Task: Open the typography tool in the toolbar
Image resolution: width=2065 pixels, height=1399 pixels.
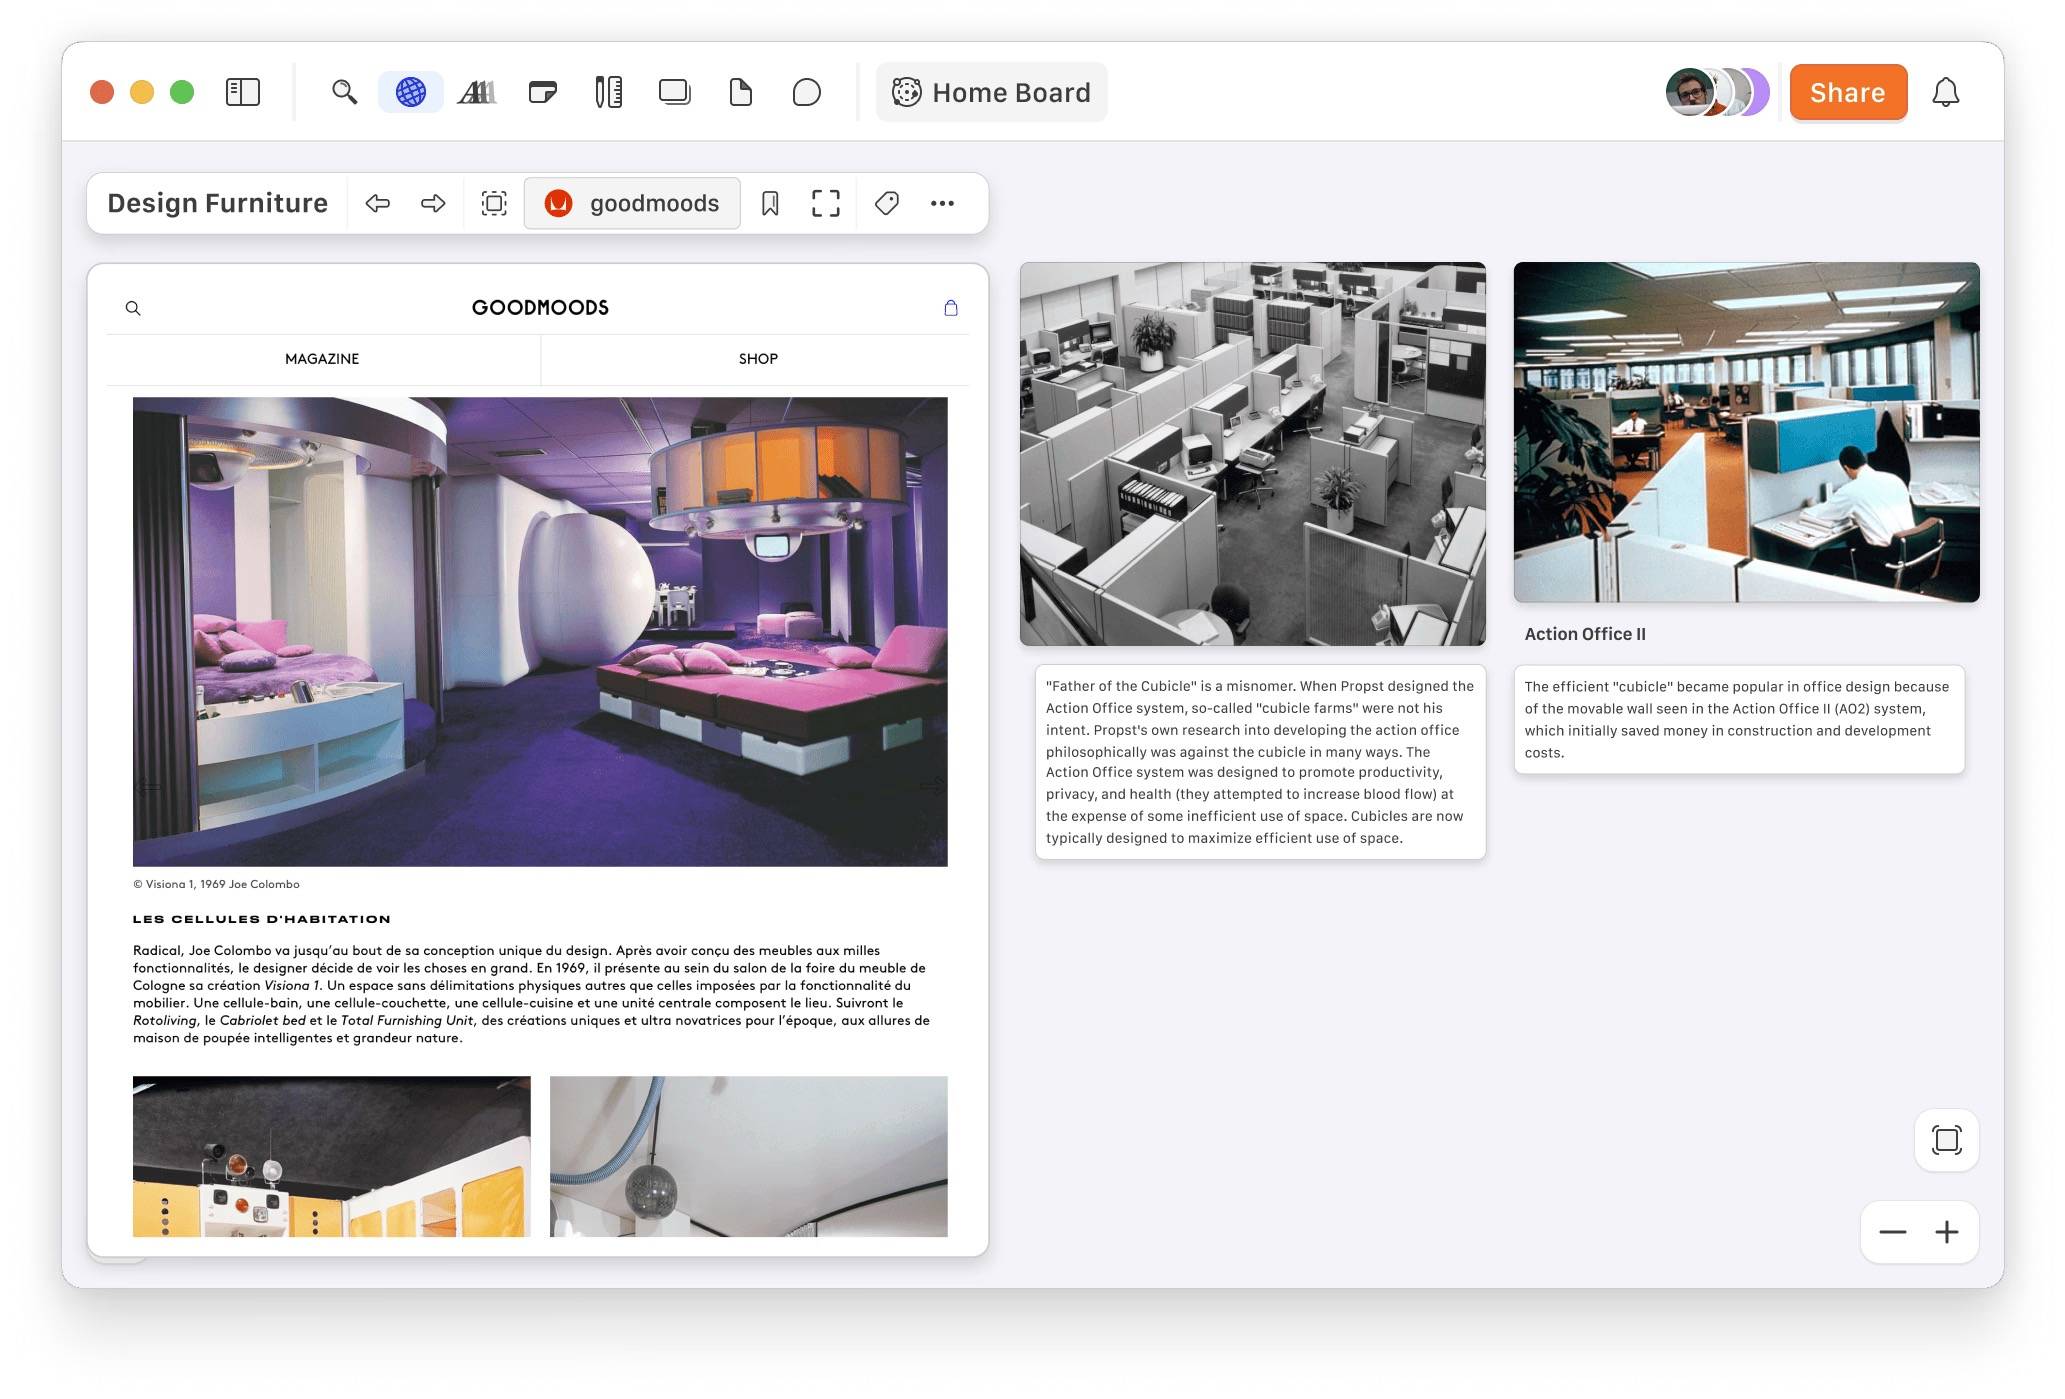Action: [477, 91]
